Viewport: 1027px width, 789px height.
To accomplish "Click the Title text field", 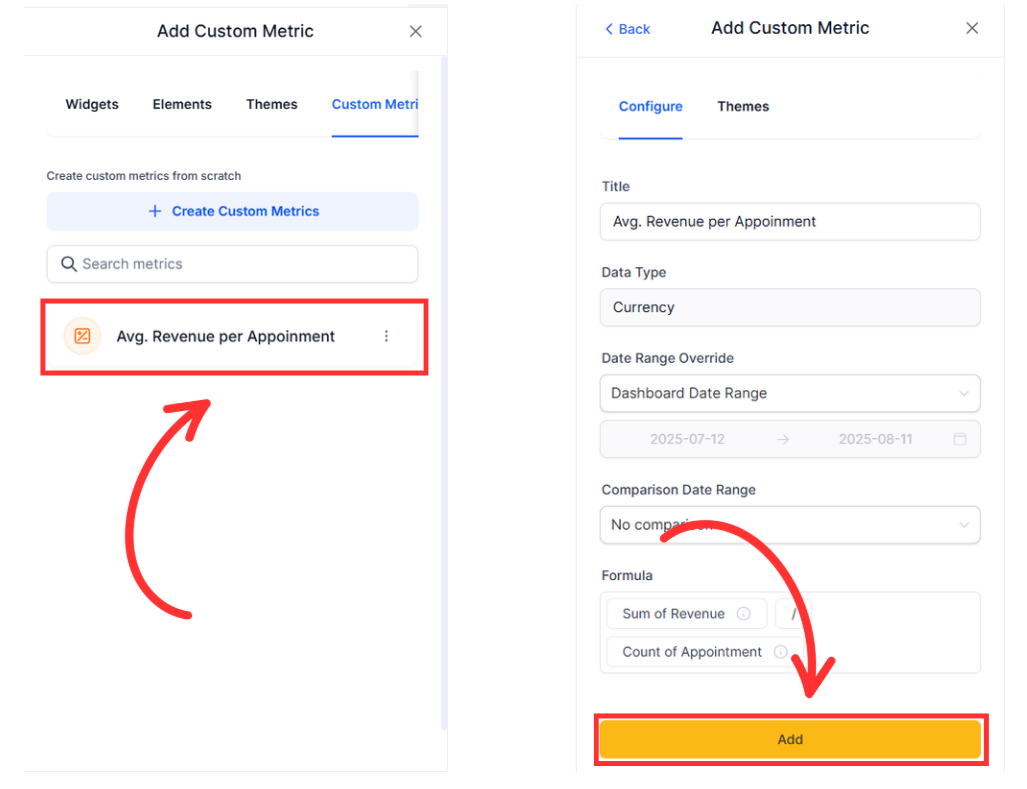I will (790, 221).
